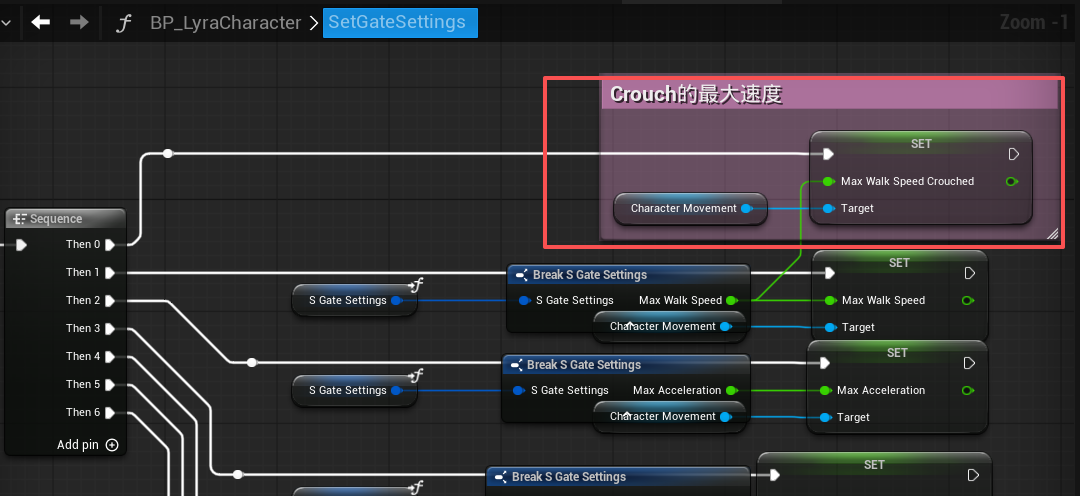Click Max Acceleration output pin on SET node
Image resolution: width=1080 pixels, height=496 pixels.
[x=968, y=391]
